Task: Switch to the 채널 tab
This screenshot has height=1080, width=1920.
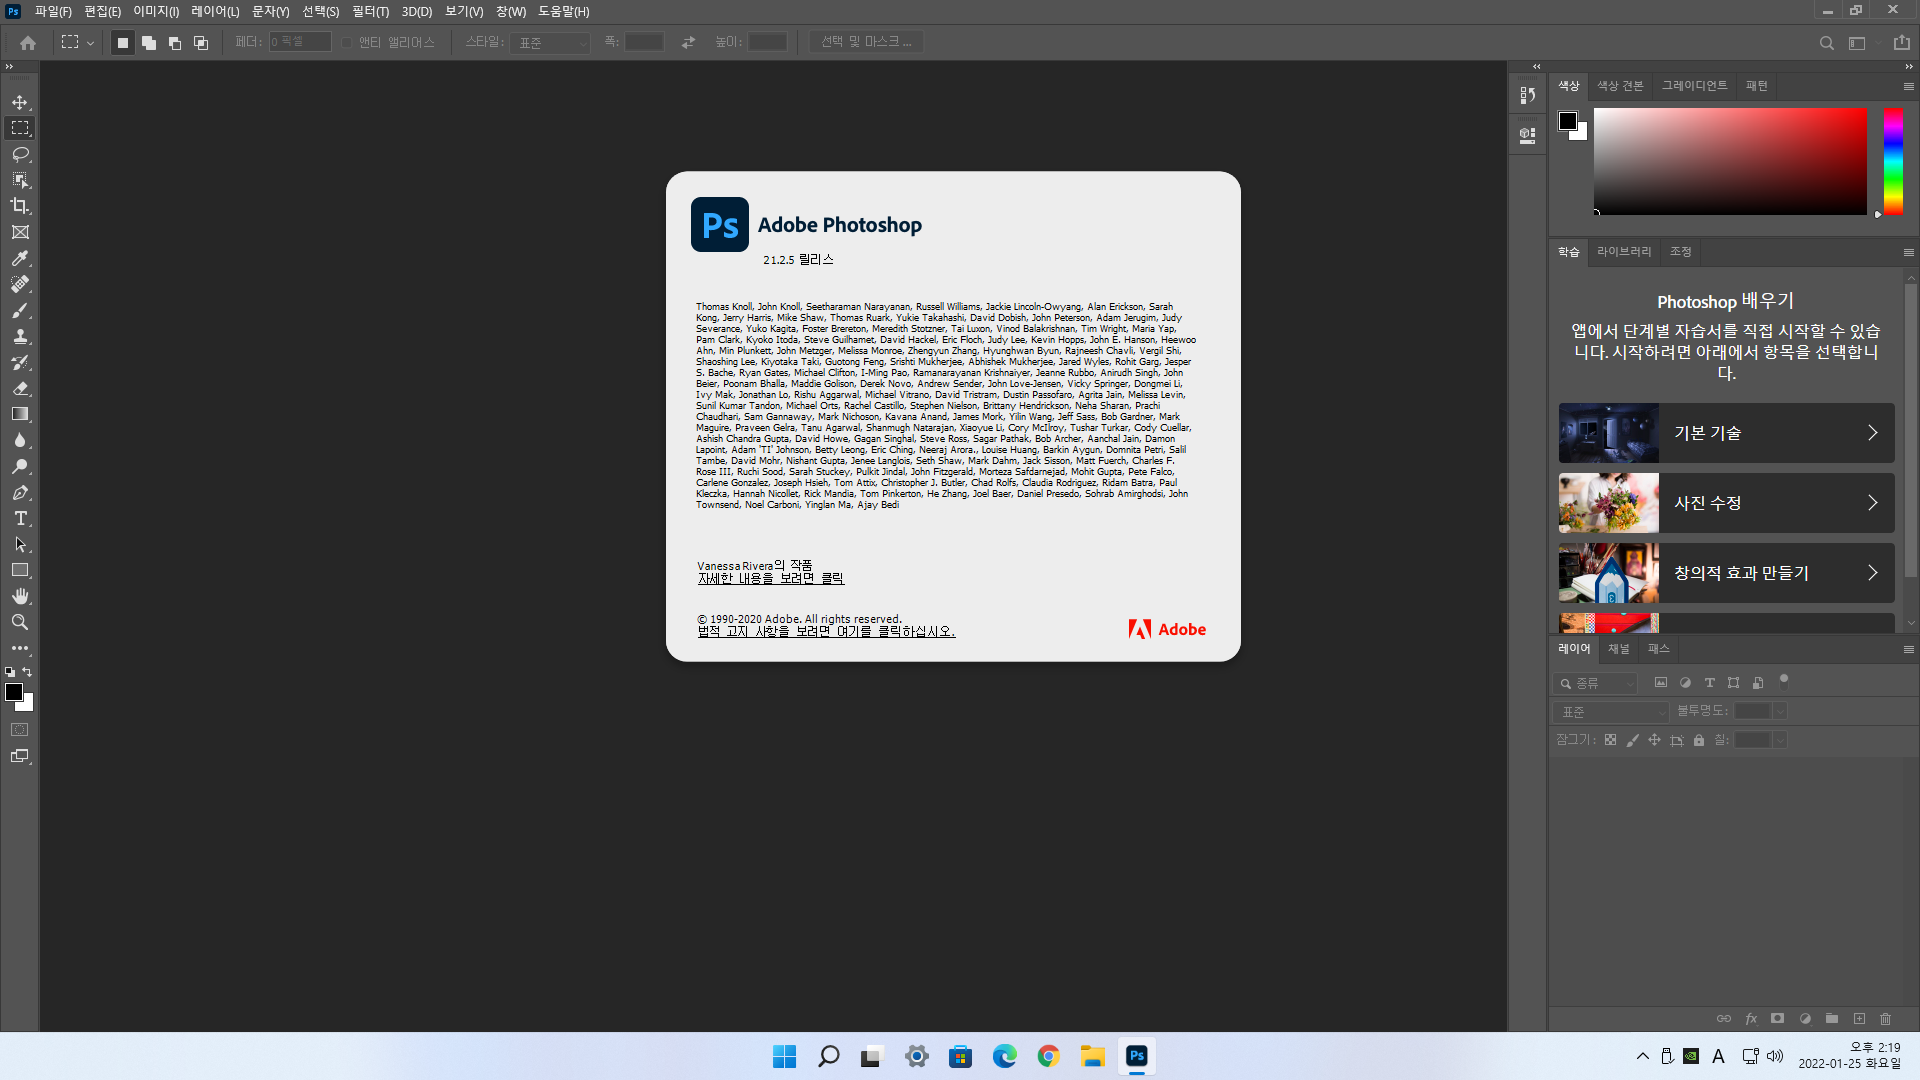Action: click(x=1618, y=649)
